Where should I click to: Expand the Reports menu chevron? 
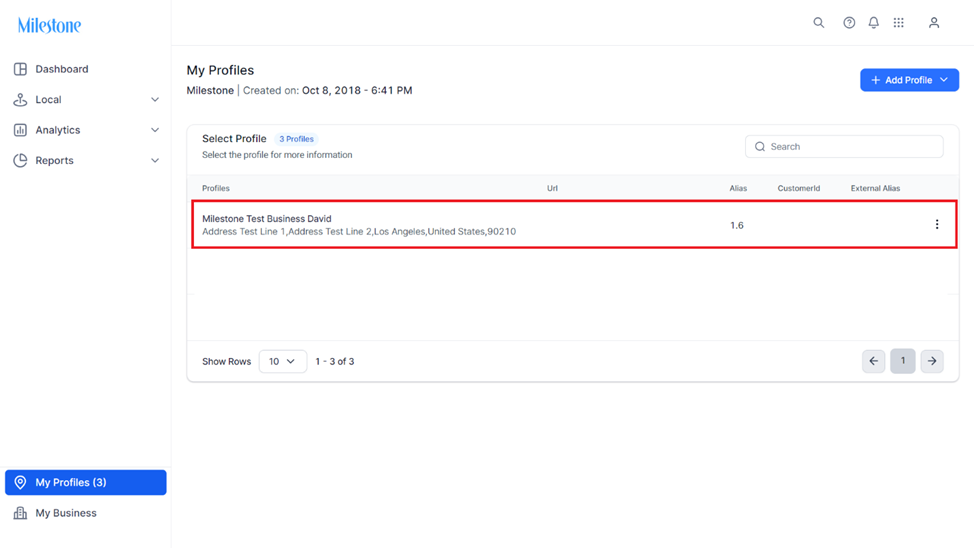click(155, 160)
